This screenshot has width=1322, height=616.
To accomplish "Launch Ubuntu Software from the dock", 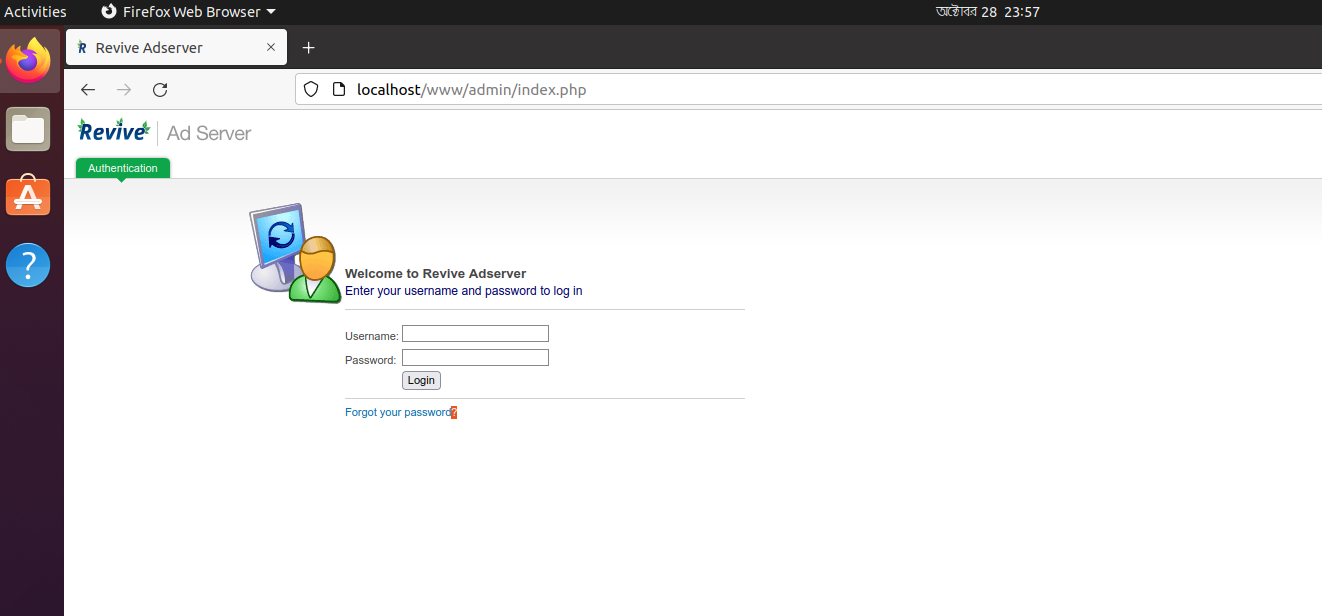I will [28, 196].
